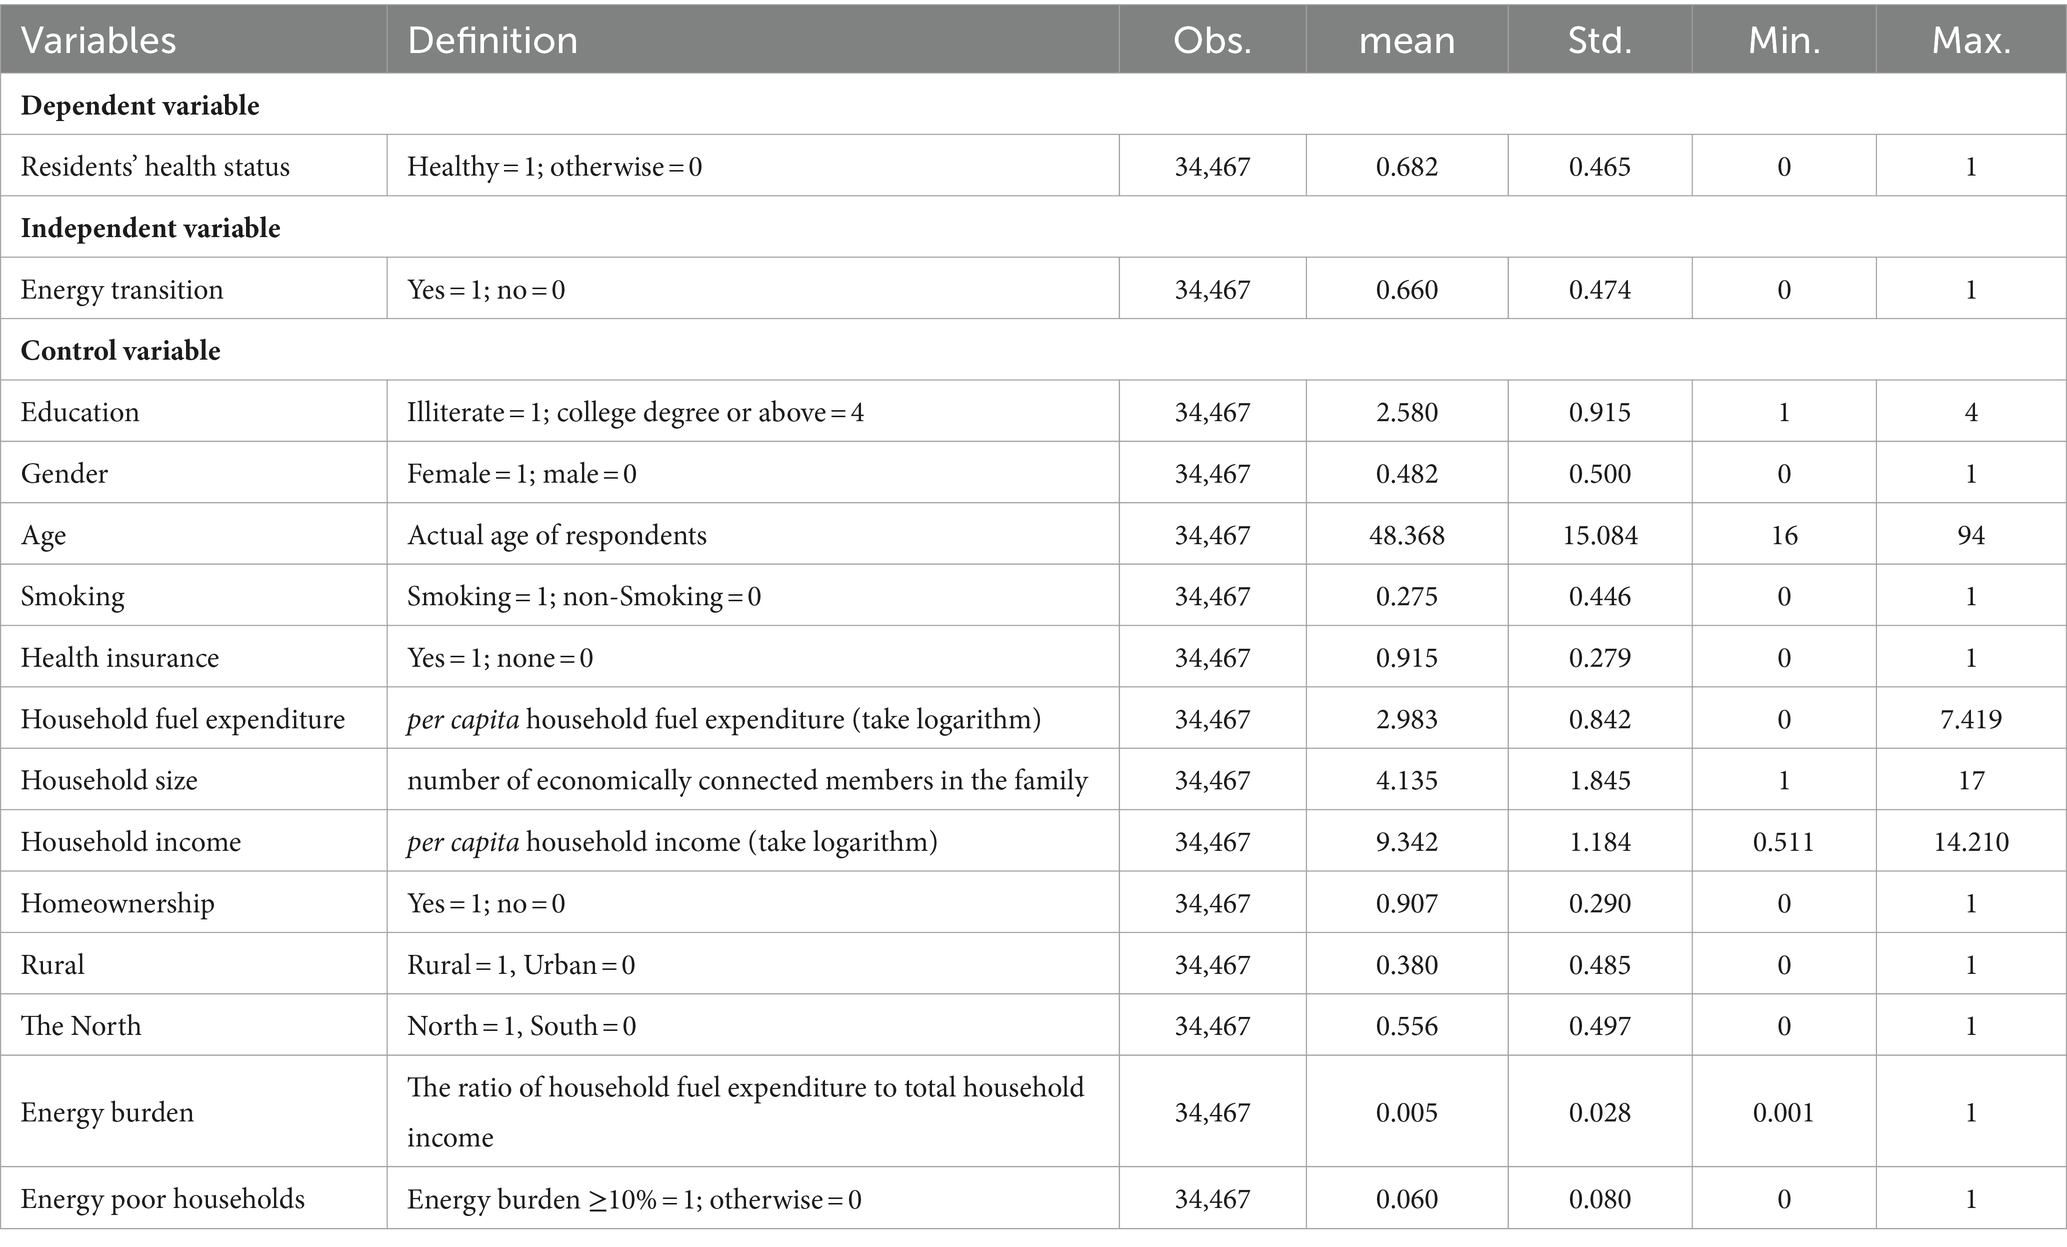The width and height of the screenshot is (2067, 1247).
Task: Select the ratio of household fuel expenditure definition
Action: (745, 1112)
